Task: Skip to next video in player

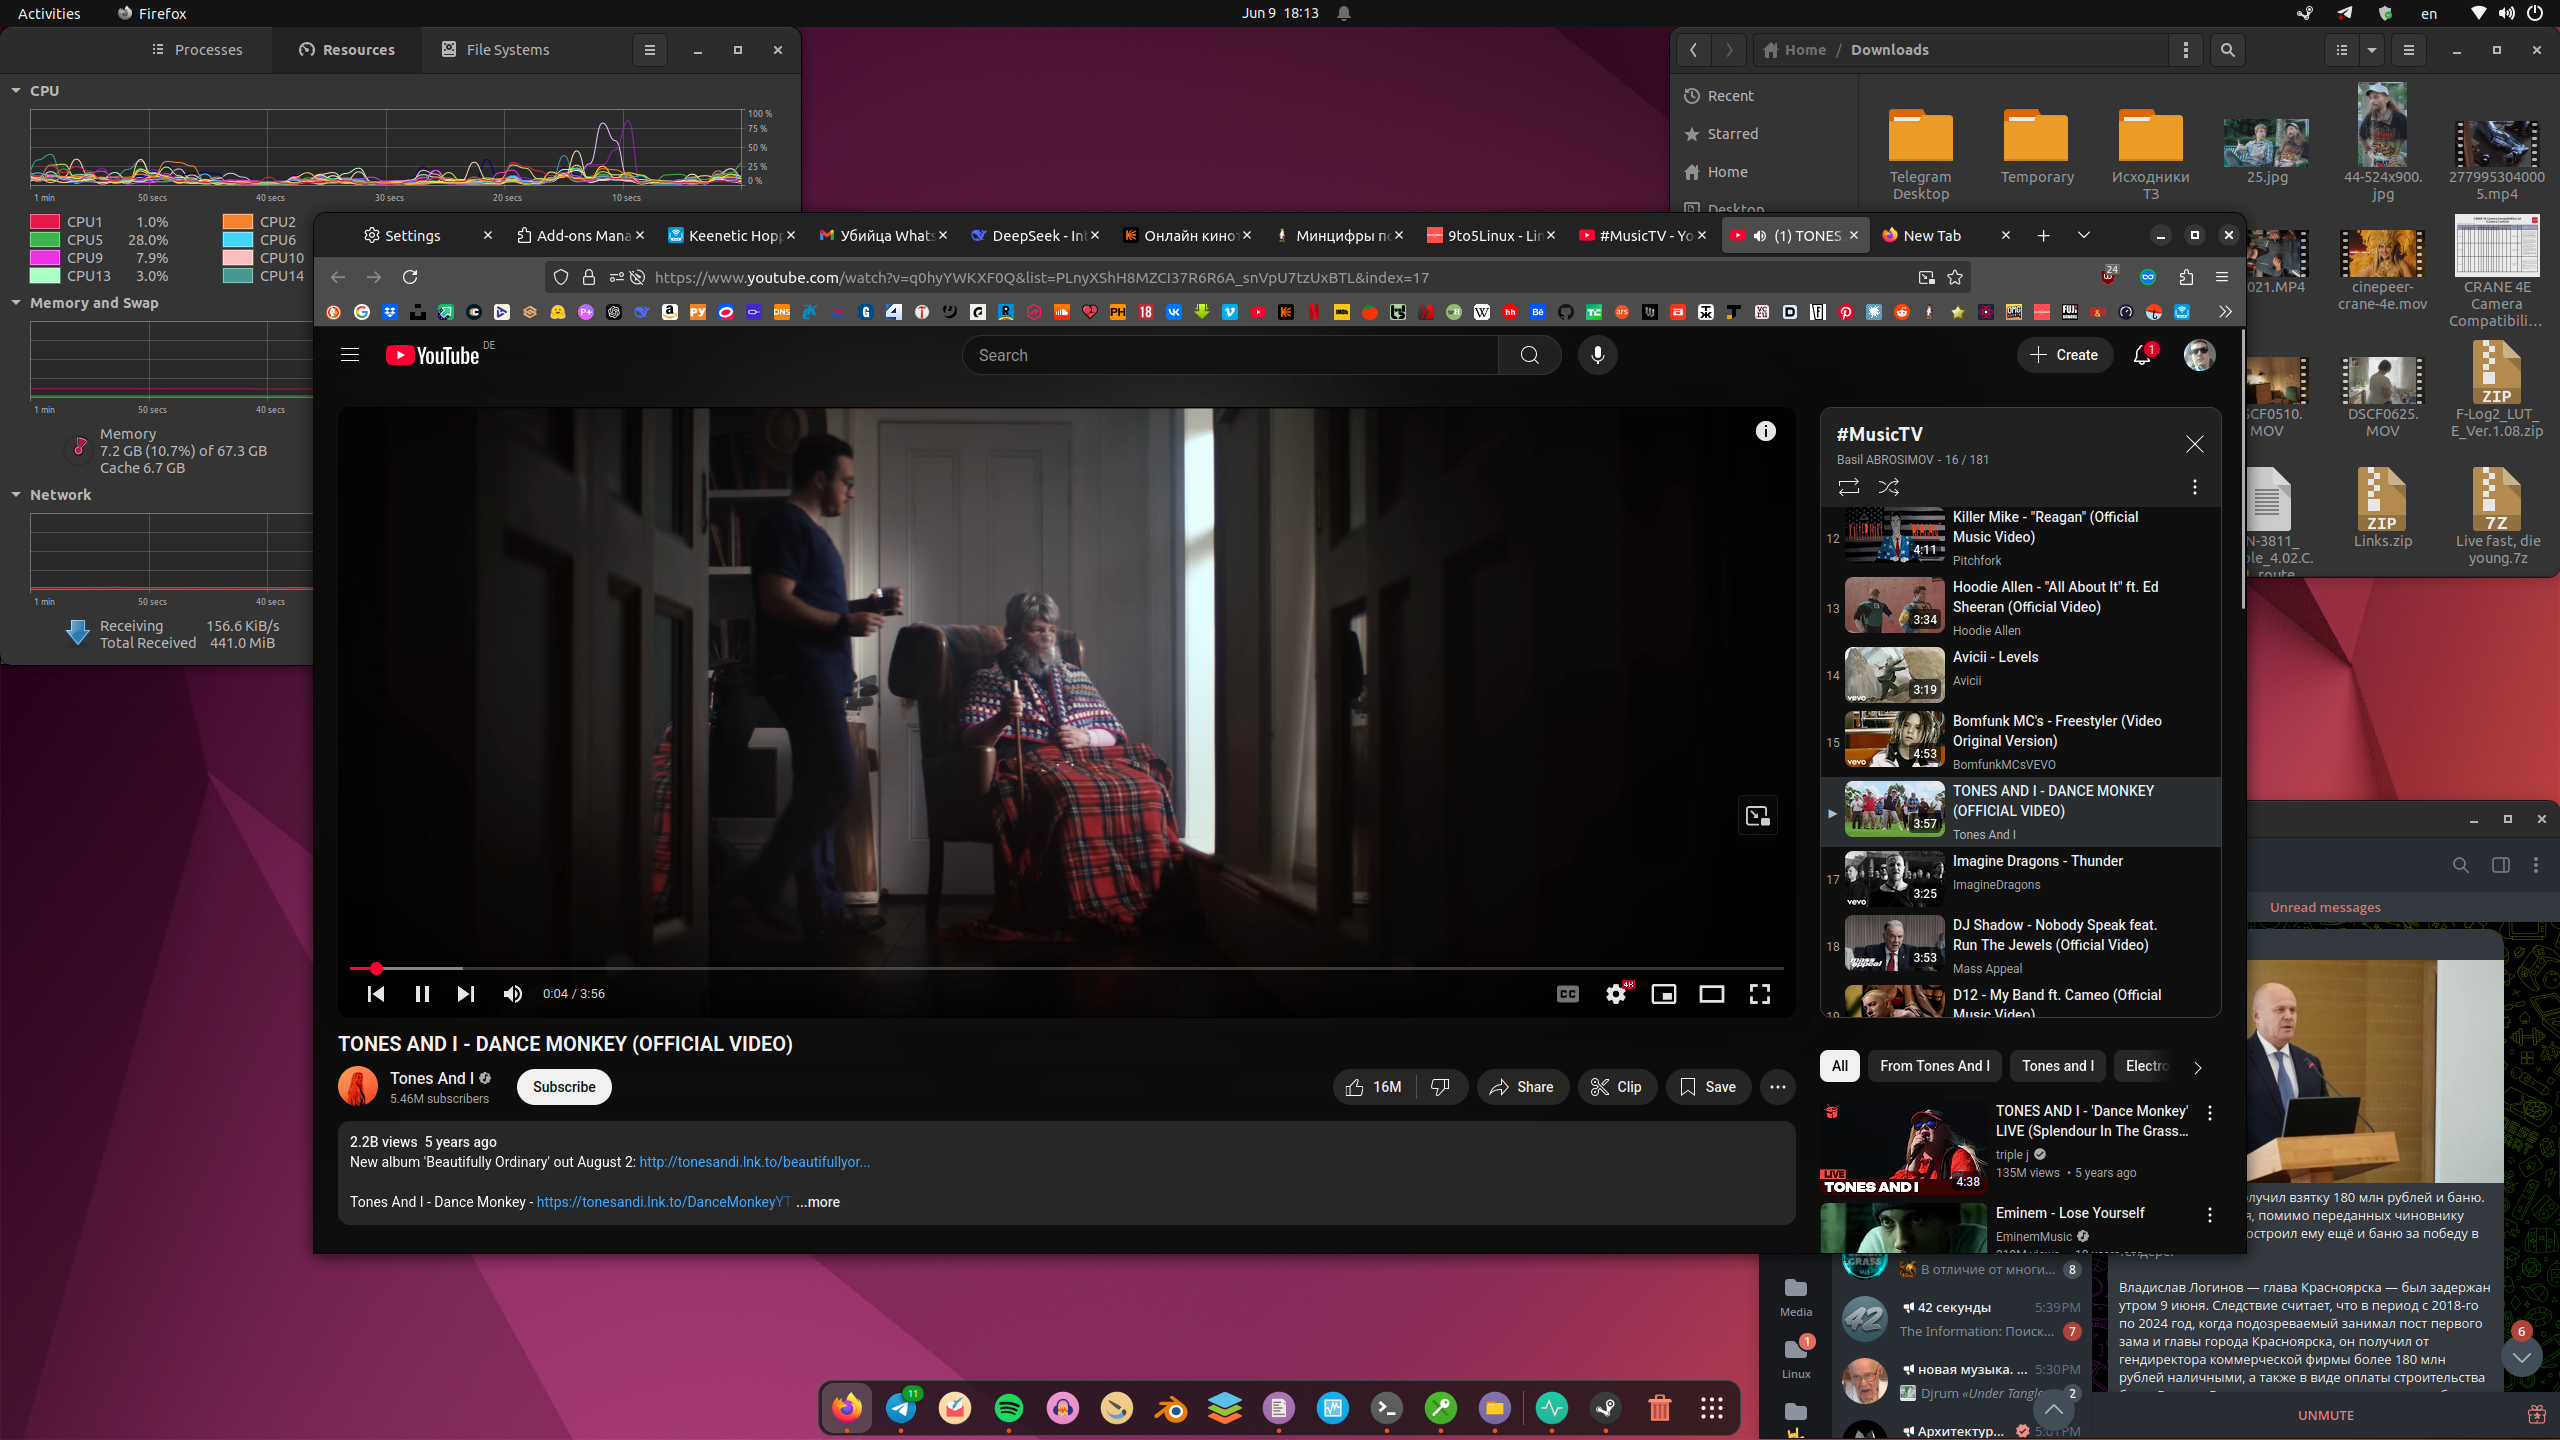Action: pos(466,993)
